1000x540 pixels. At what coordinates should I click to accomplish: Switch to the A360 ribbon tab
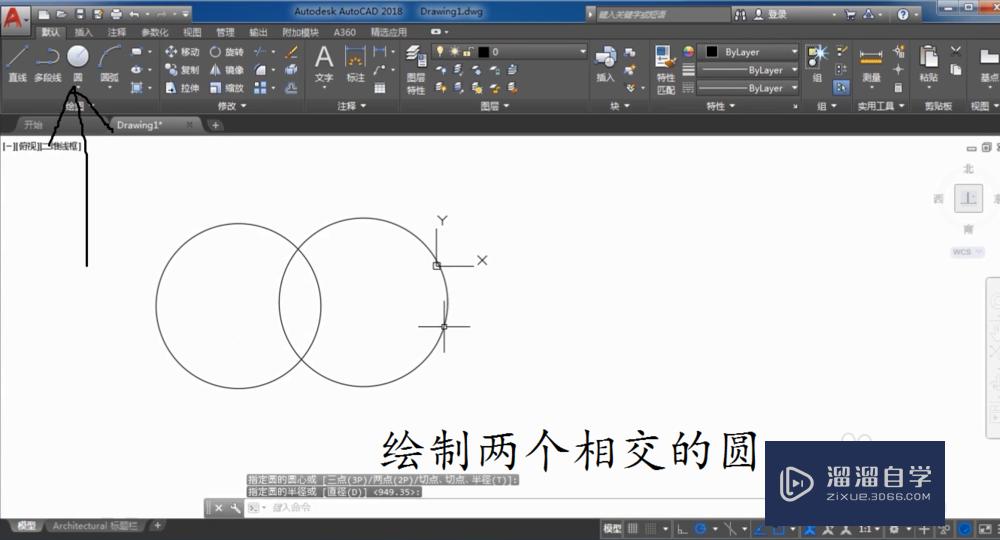pyautogui.click(x=344, y=32)
